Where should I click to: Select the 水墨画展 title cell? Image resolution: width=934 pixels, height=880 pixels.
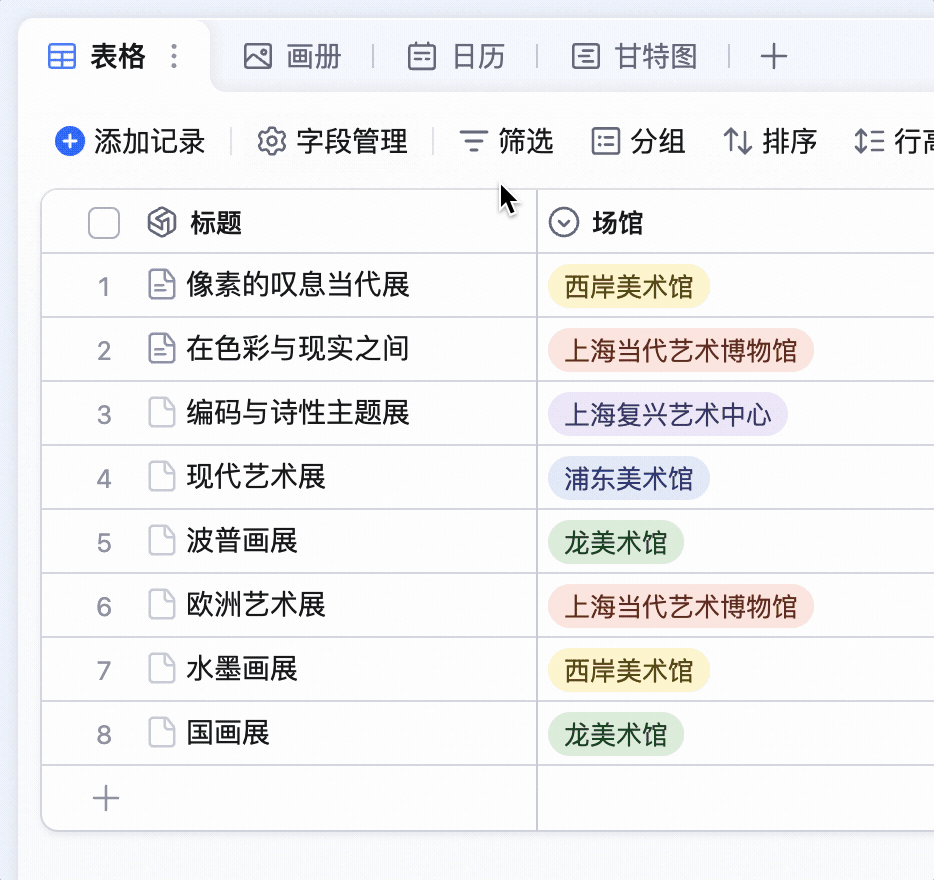pyautogui.click(x=289, y=669)
